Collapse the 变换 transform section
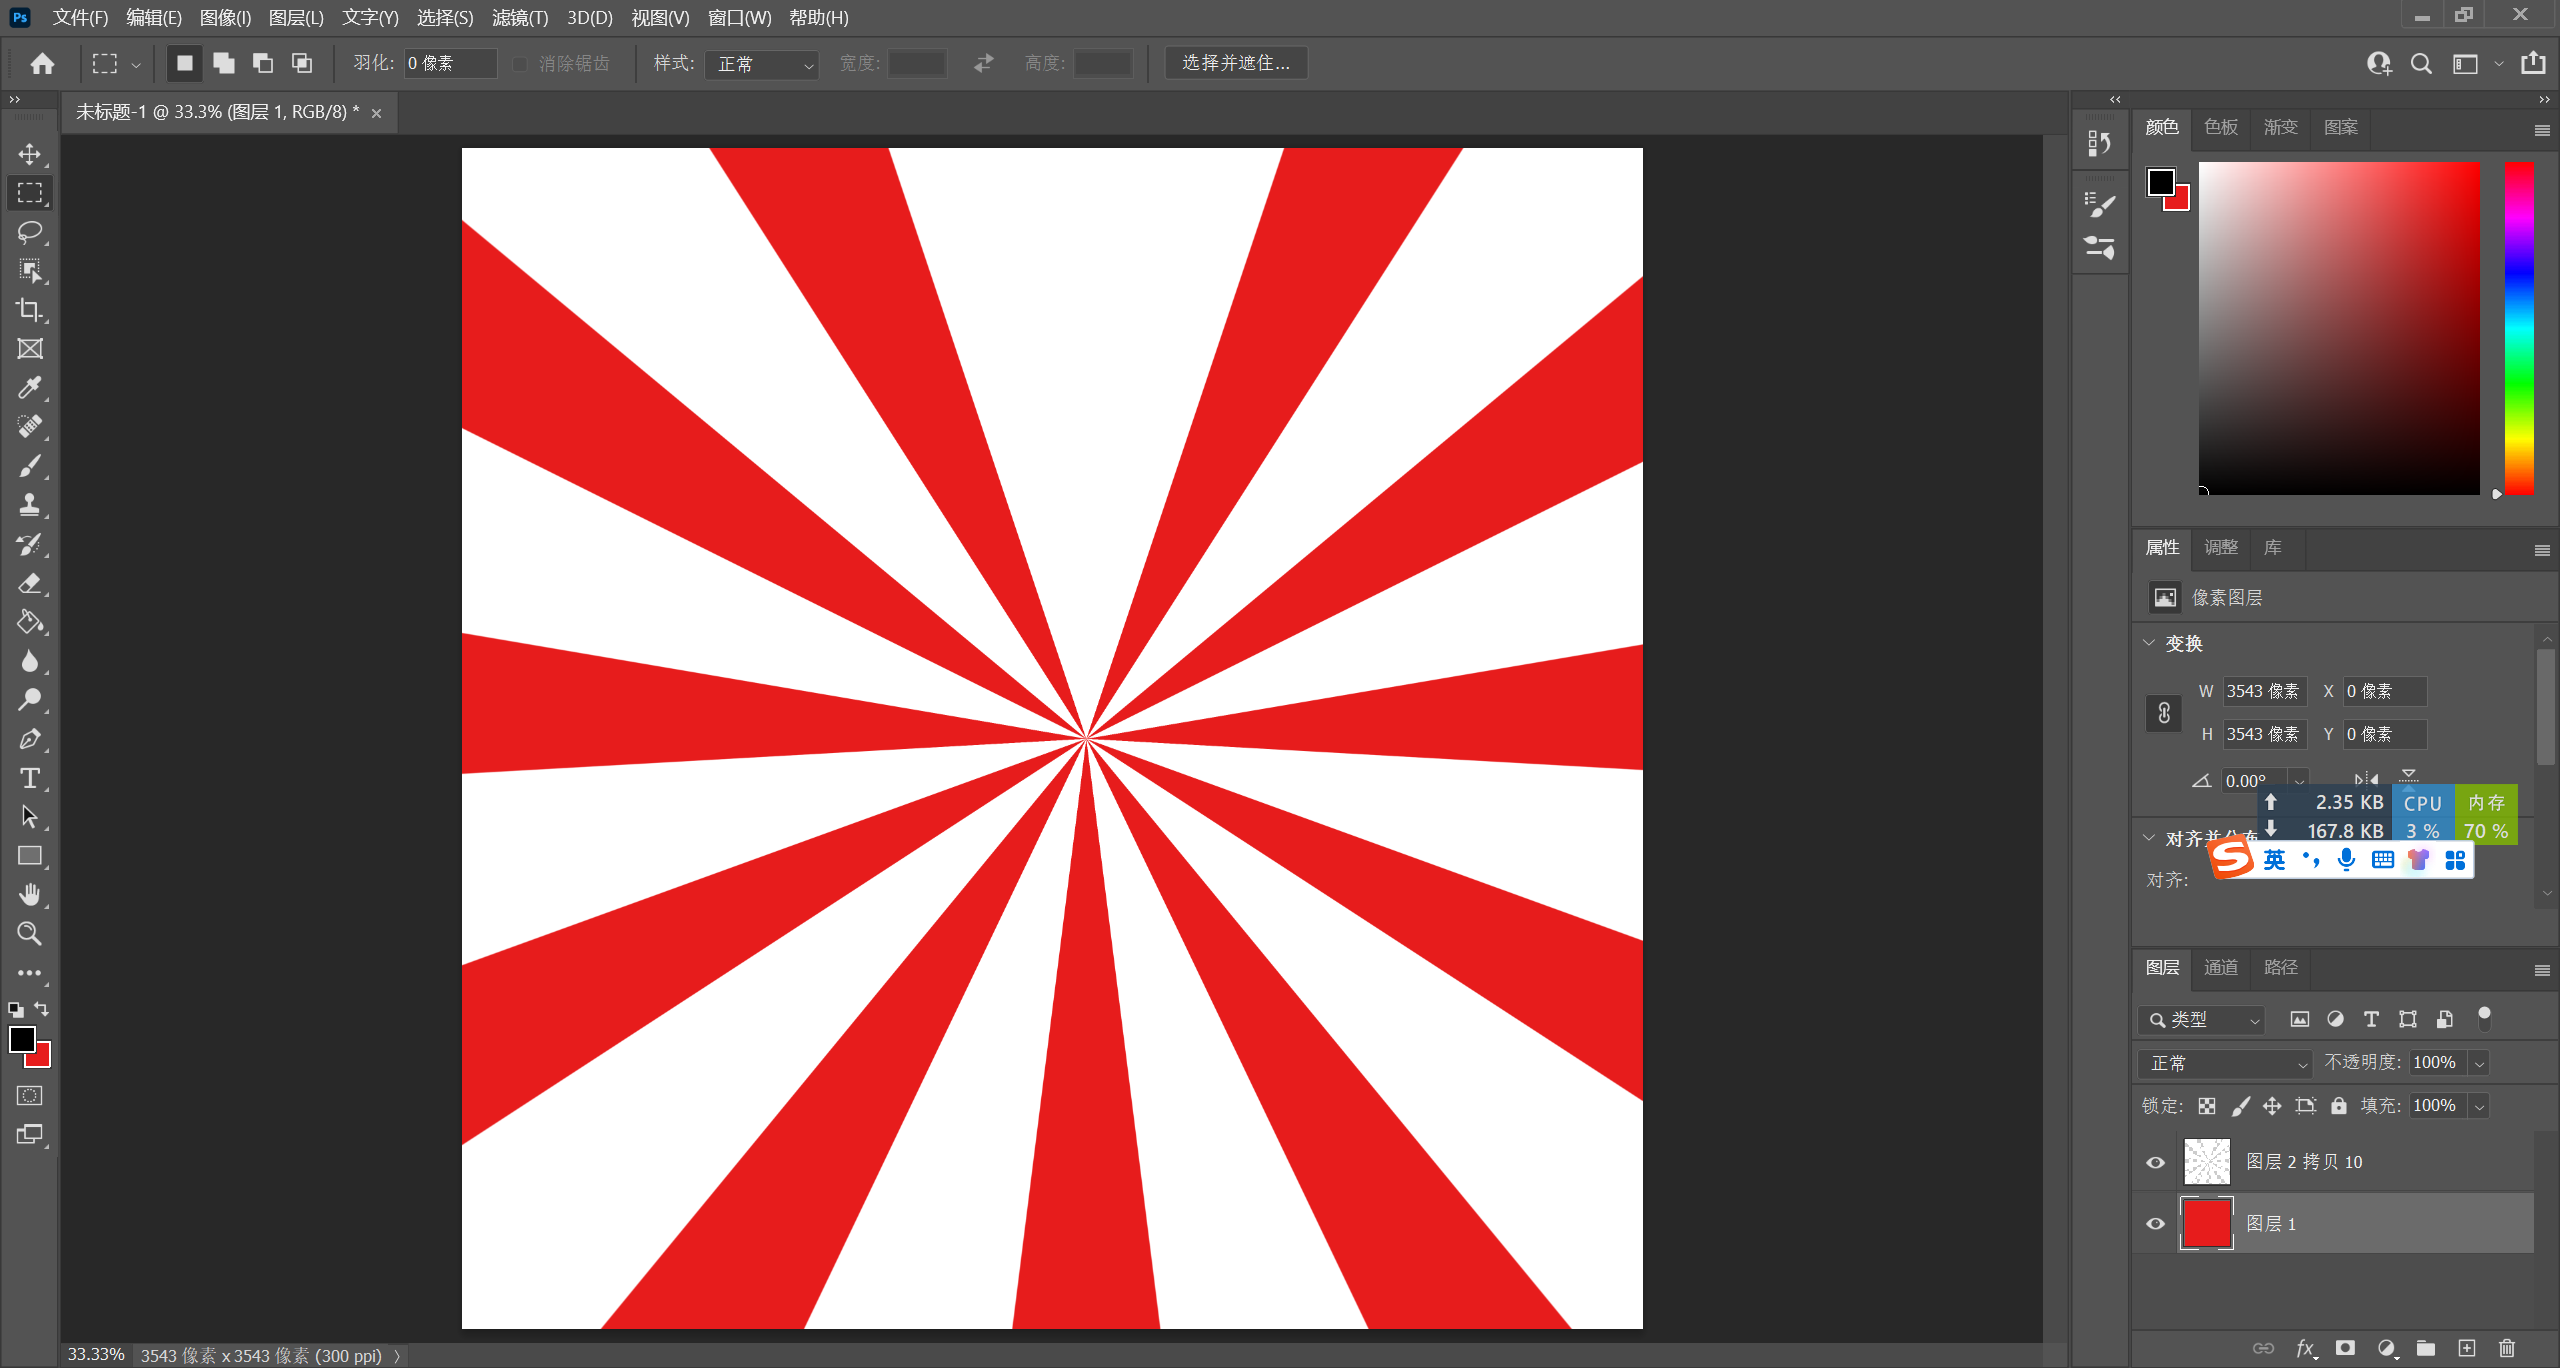 click(x=2149, y=643)
